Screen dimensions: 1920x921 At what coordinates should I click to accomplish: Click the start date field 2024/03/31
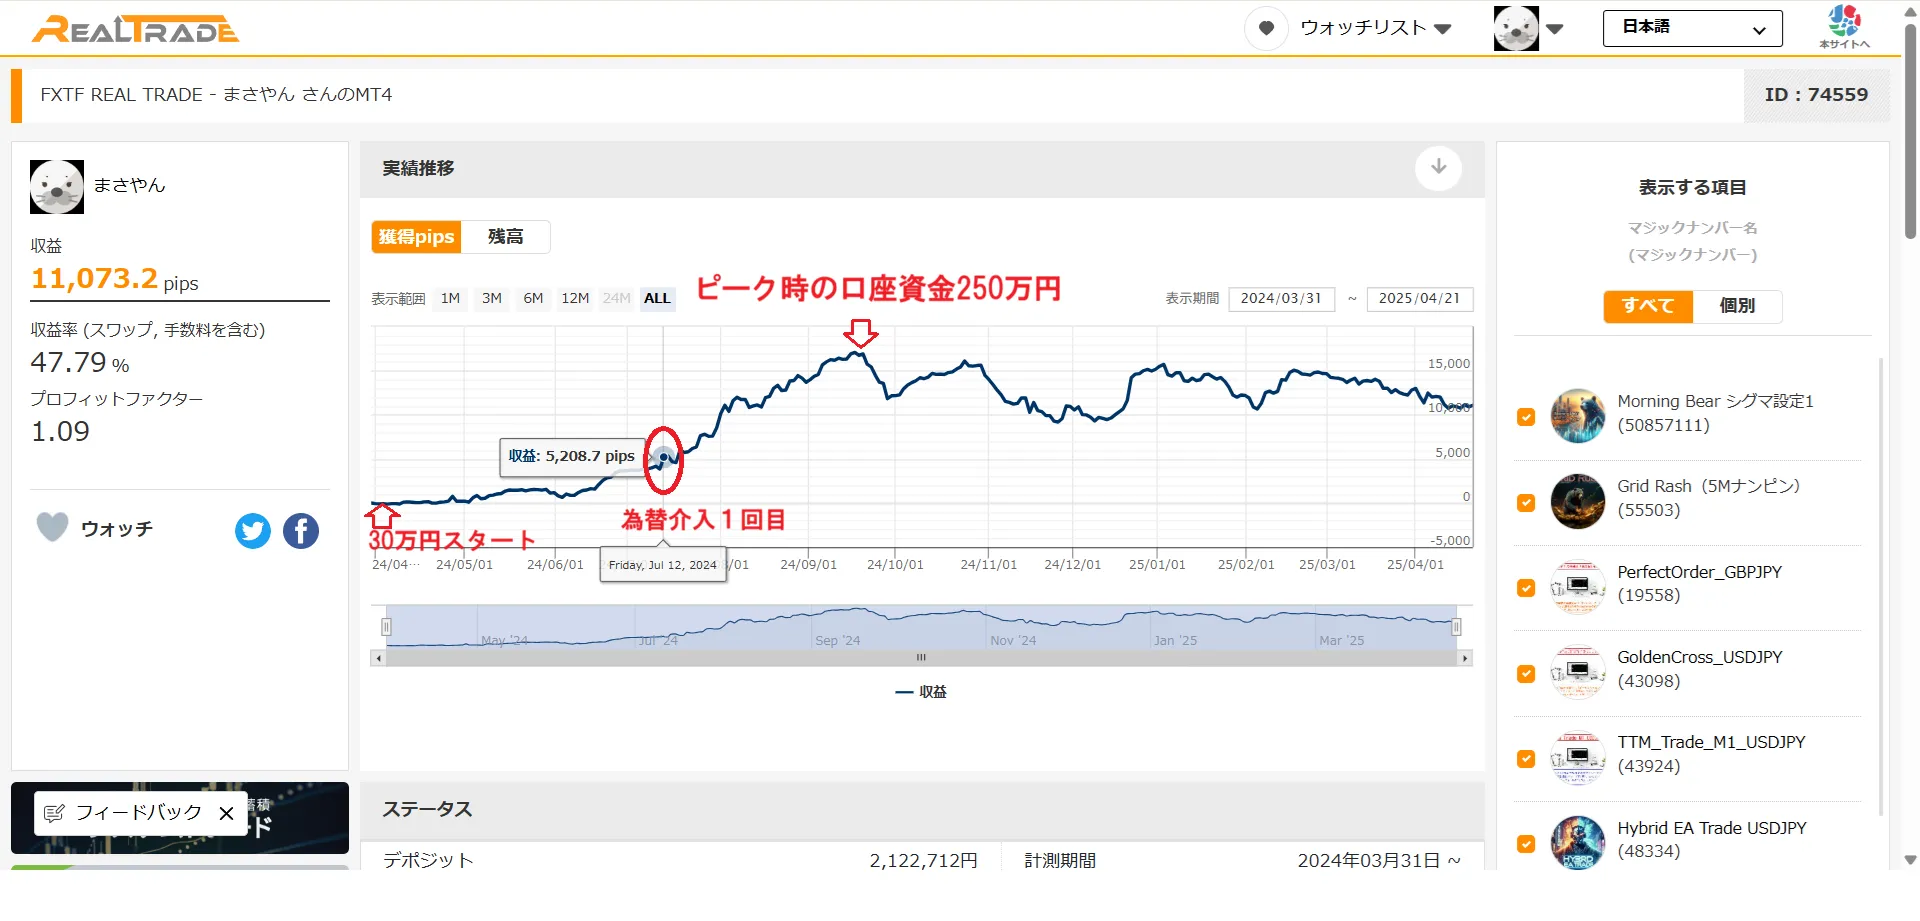coord(1281,298)
